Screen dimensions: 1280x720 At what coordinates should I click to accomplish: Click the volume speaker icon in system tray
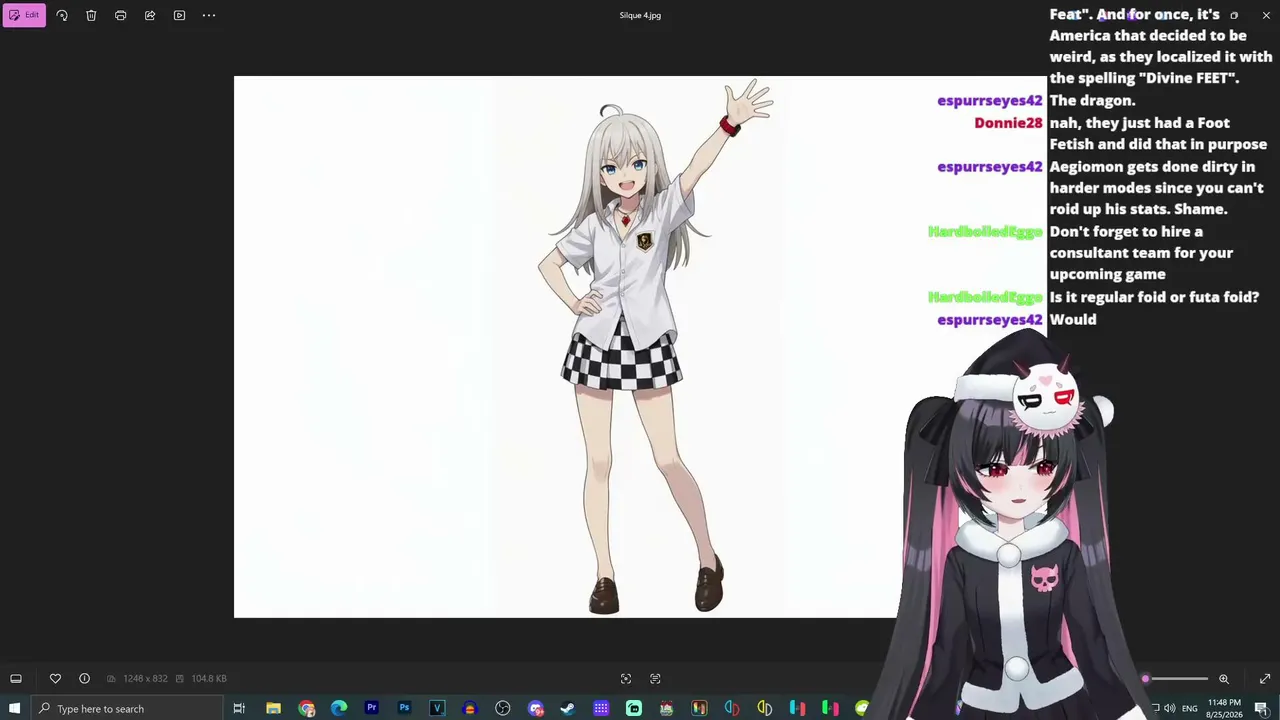[x=1170, y=708]
